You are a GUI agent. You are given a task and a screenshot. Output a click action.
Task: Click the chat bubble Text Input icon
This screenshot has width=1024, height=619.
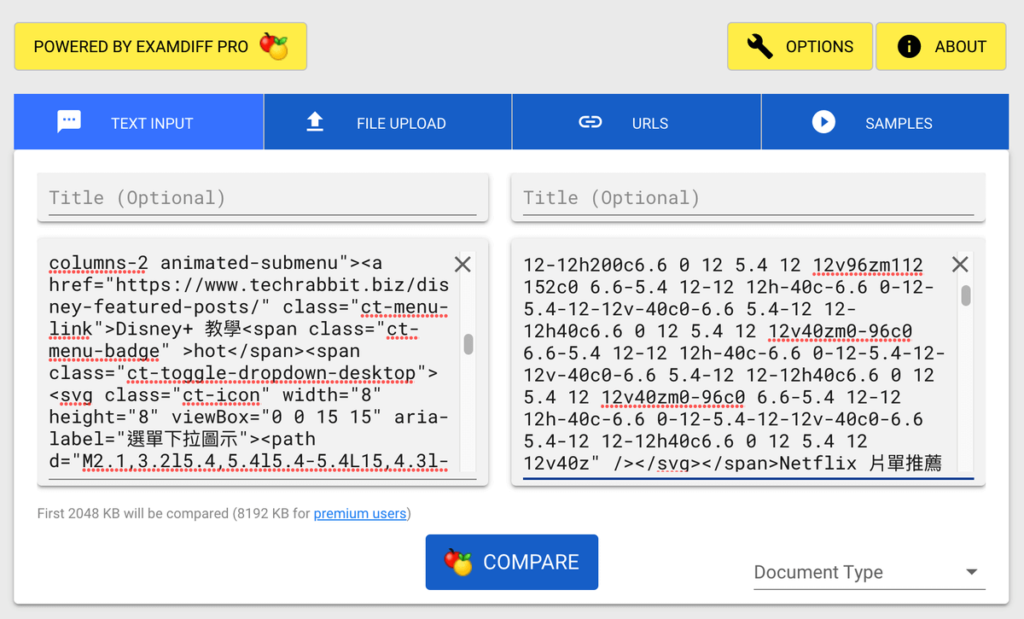[x=69, y=121]
